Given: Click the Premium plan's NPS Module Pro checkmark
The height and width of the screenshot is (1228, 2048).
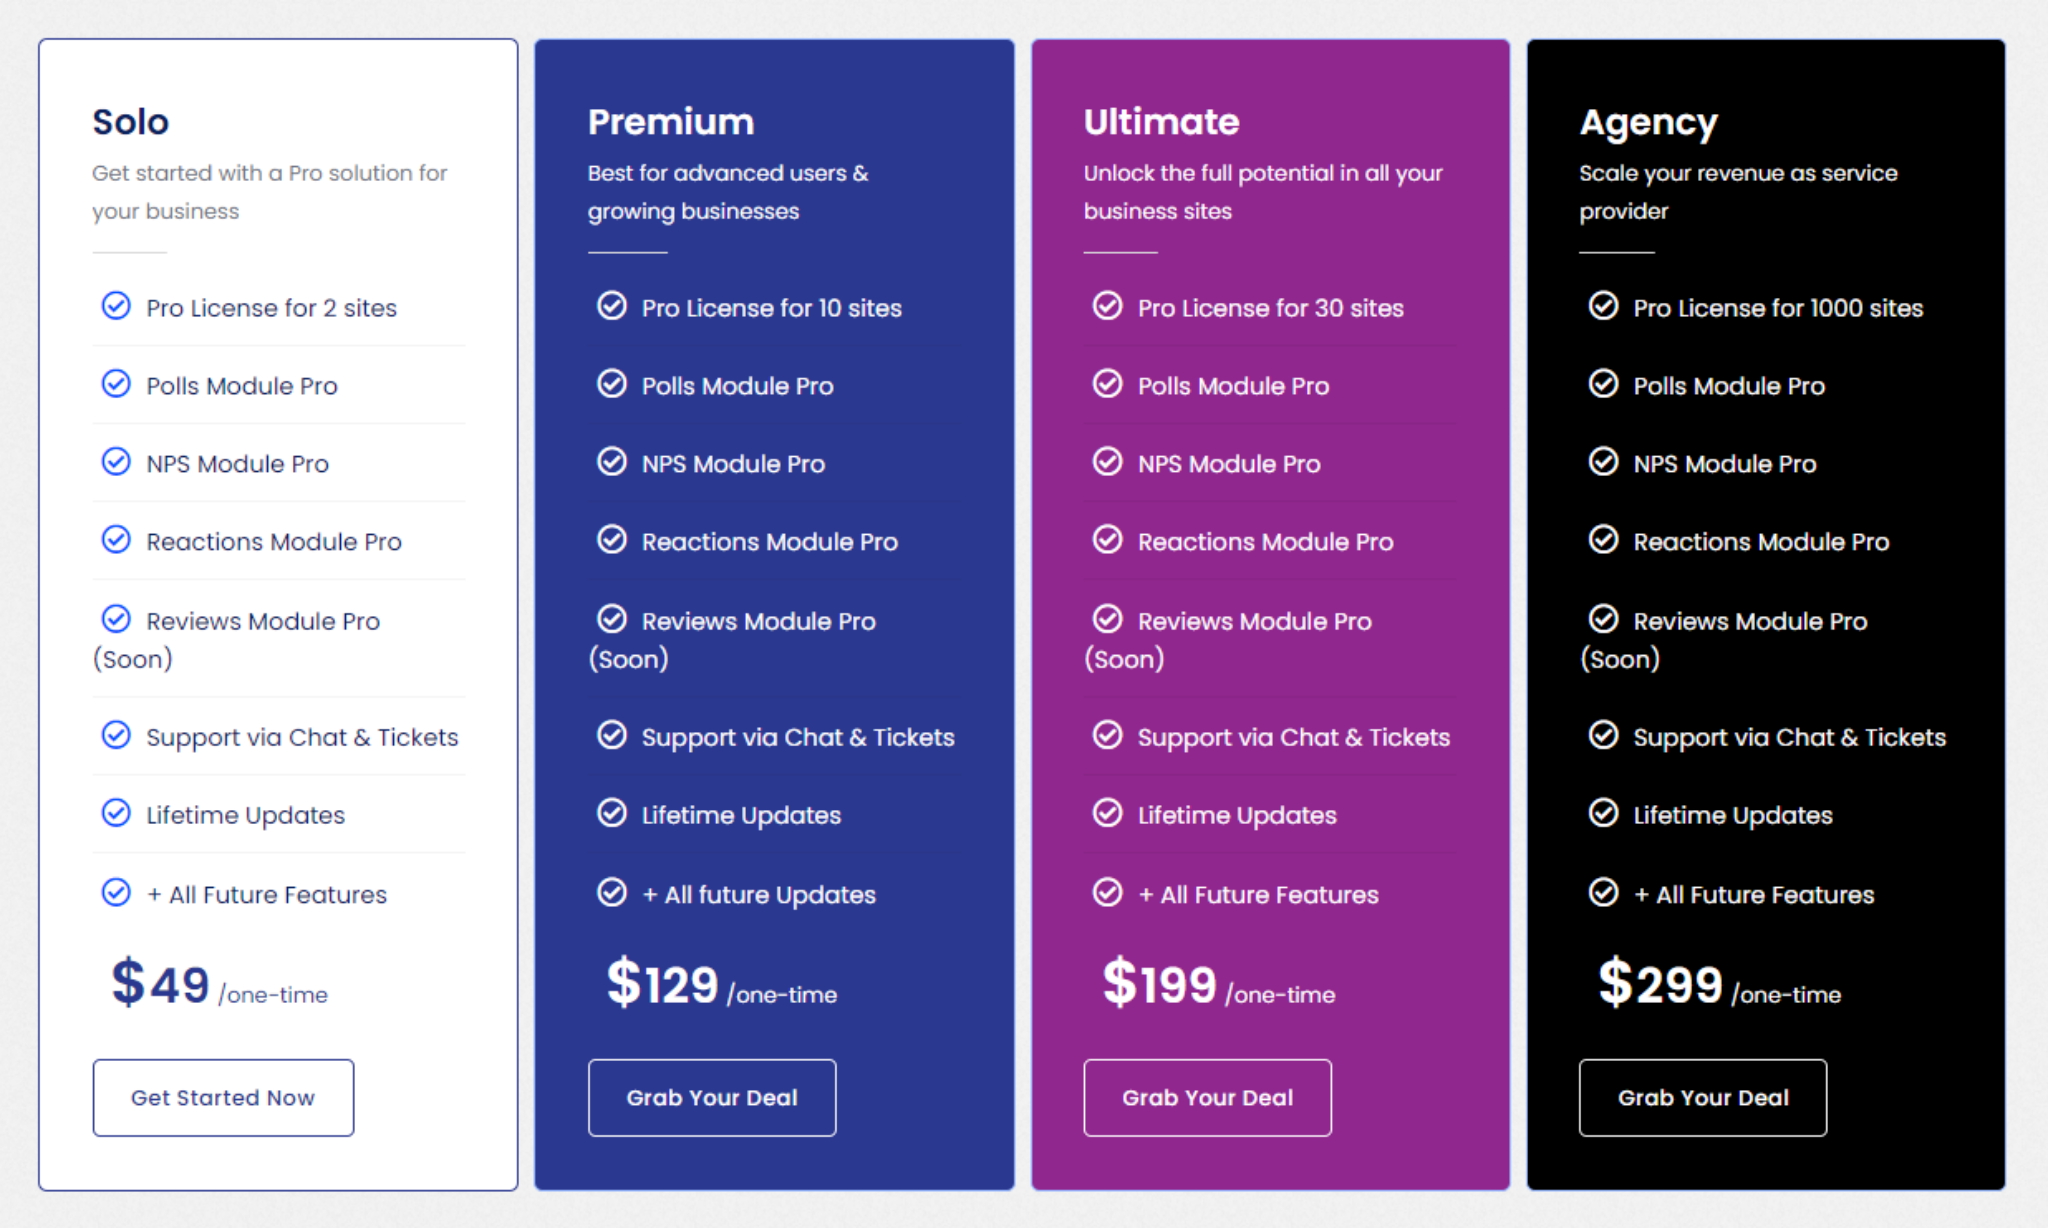Looking at the screenshot, I should point(612,462).
